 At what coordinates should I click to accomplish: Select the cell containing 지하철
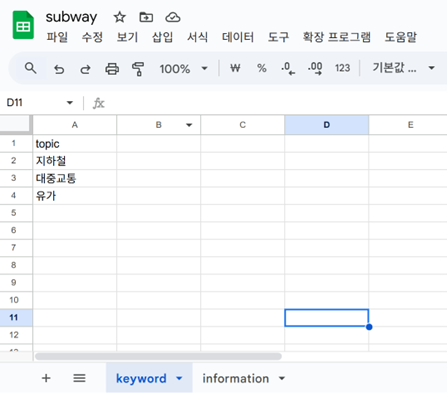point(75,161)
